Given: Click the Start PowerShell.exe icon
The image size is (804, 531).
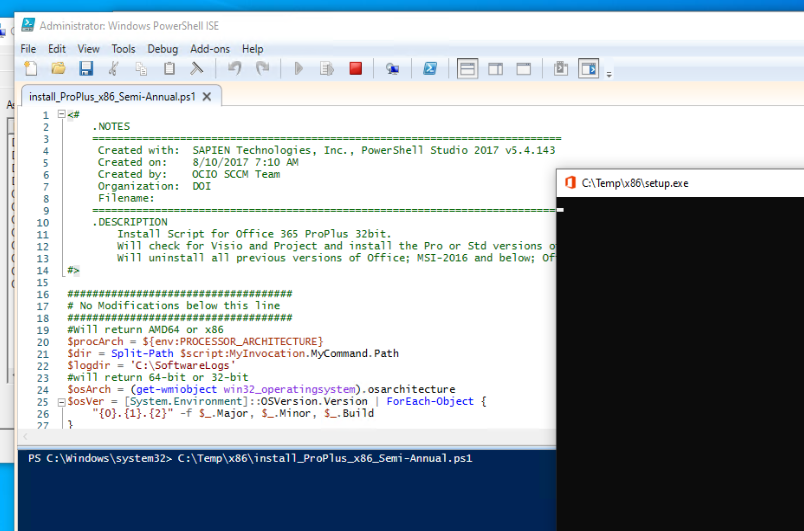Looking at the screenshot, I should click(x=430, y=68).
